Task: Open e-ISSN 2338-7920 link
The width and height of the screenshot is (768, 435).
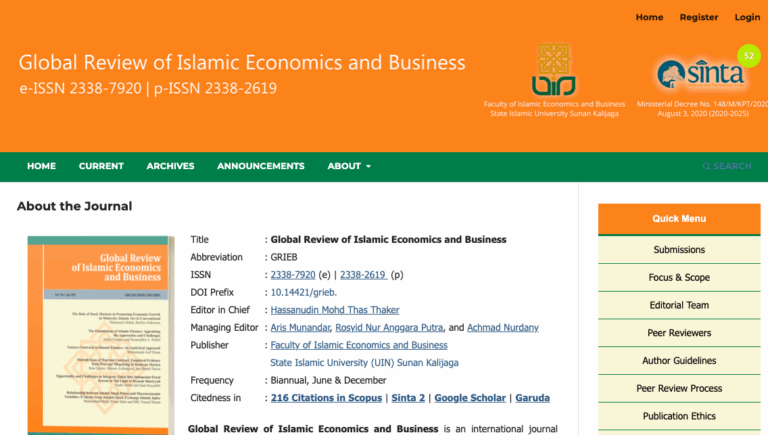Action: [x=293, y=275]
